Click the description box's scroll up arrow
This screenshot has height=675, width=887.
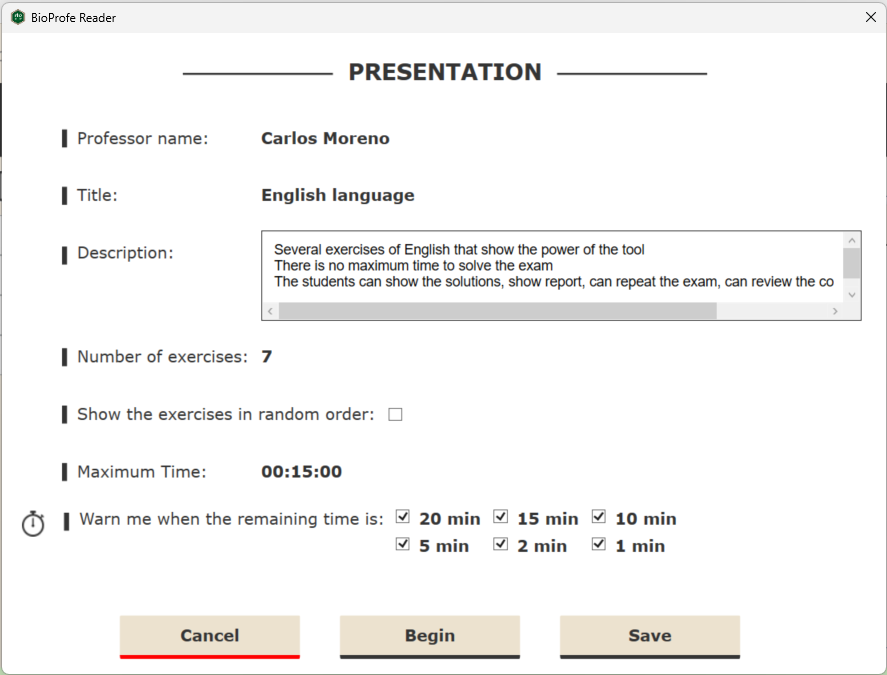[x=852, y=241]
